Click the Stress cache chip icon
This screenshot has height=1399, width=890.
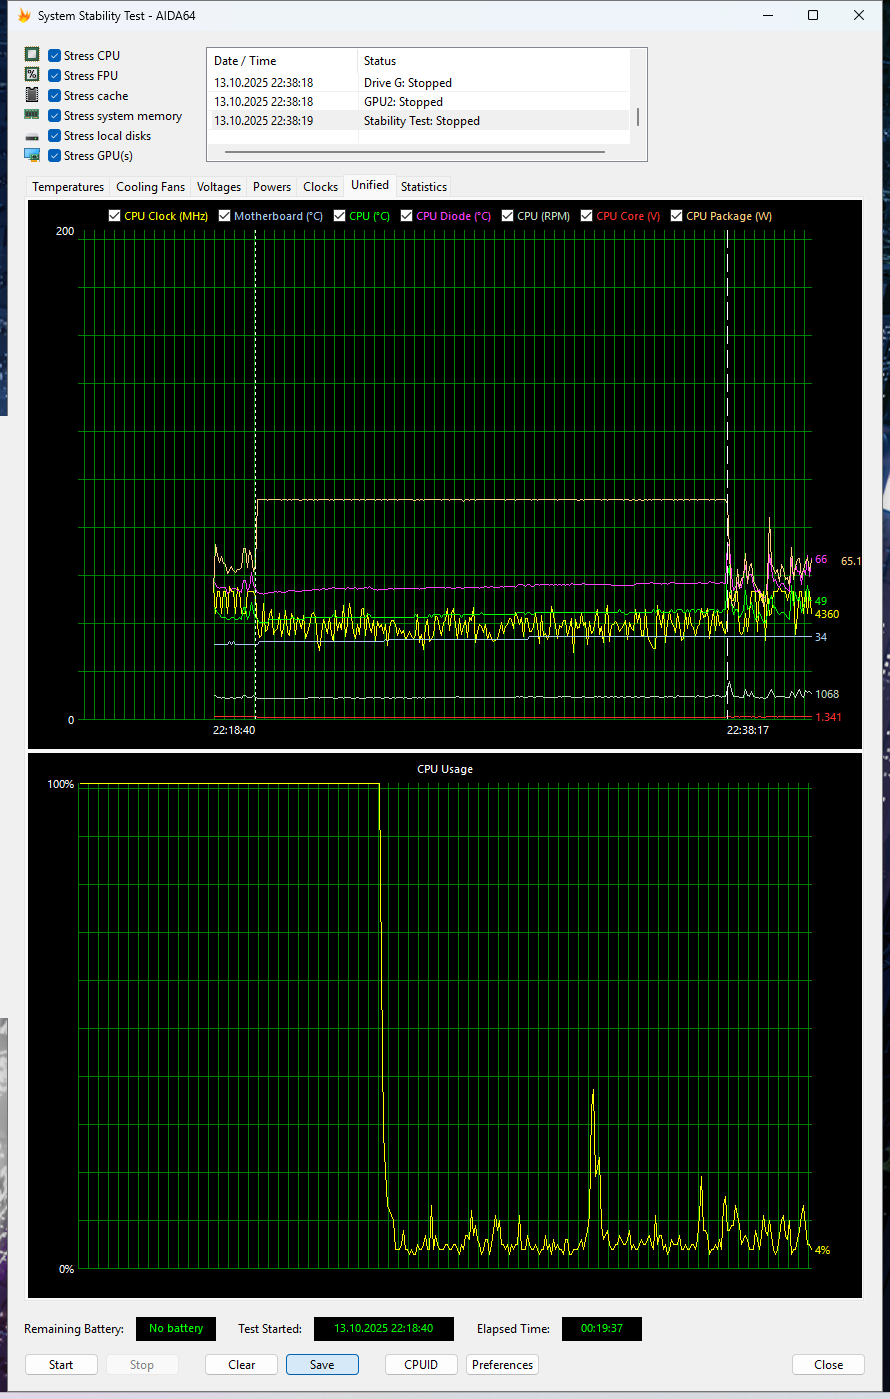pos(31,94)
